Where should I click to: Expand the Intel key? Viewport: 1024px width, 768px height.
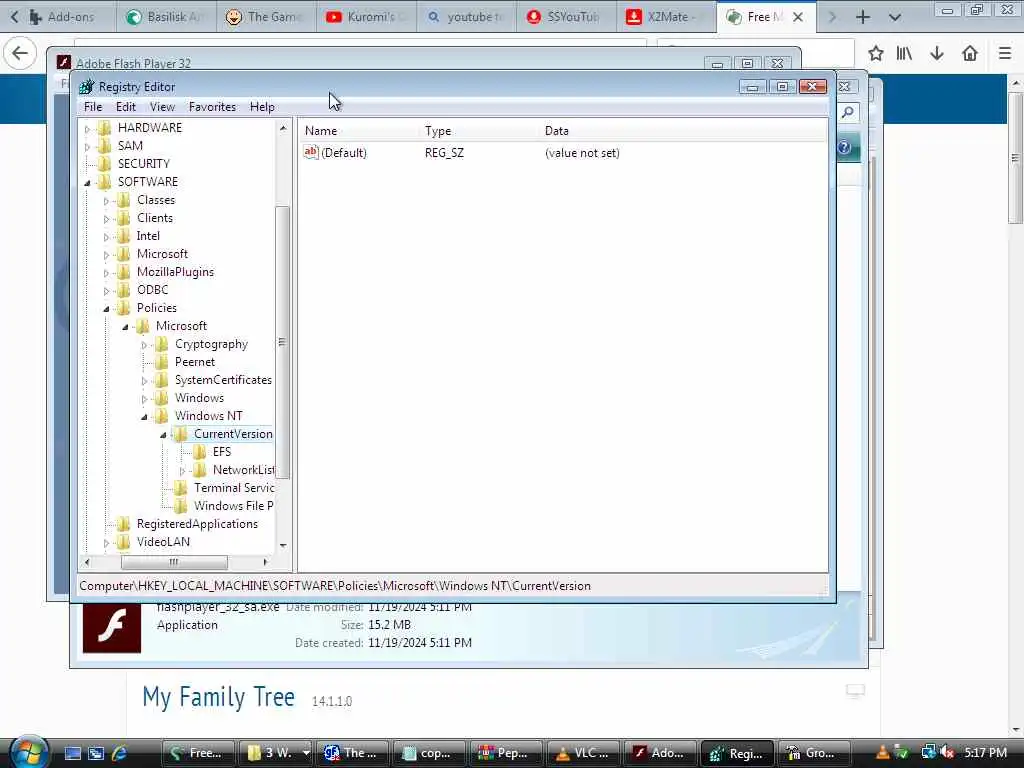pyautogui.click(x=106, y=237)
